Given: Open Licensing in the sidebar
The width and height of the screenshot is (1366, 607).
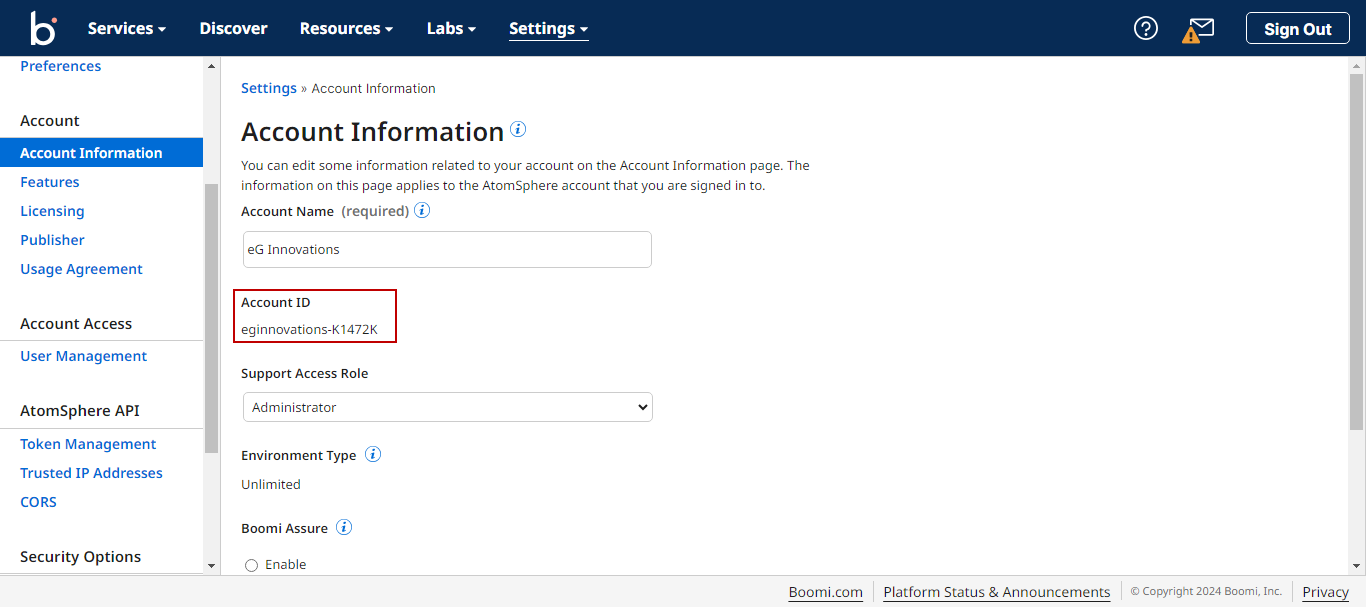Looking at the screenshot, I should [x=52, y=211].
